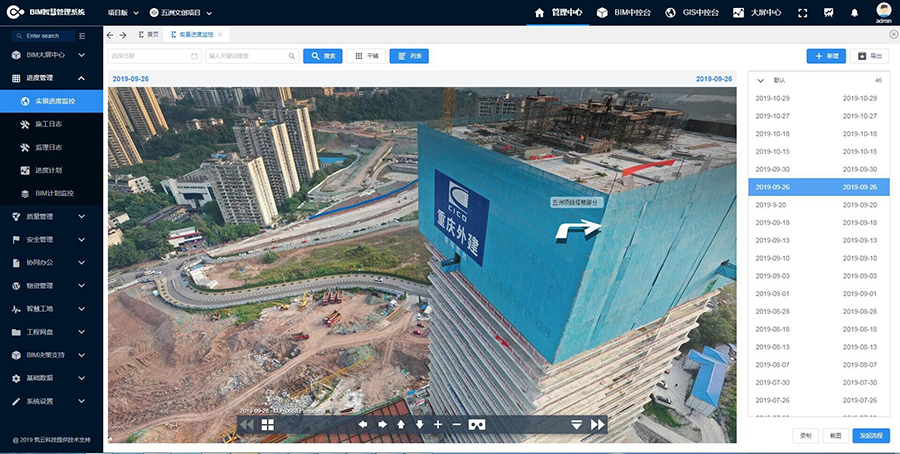Switch to the 首页 tab
900x454 pixels.
point(149,34)
